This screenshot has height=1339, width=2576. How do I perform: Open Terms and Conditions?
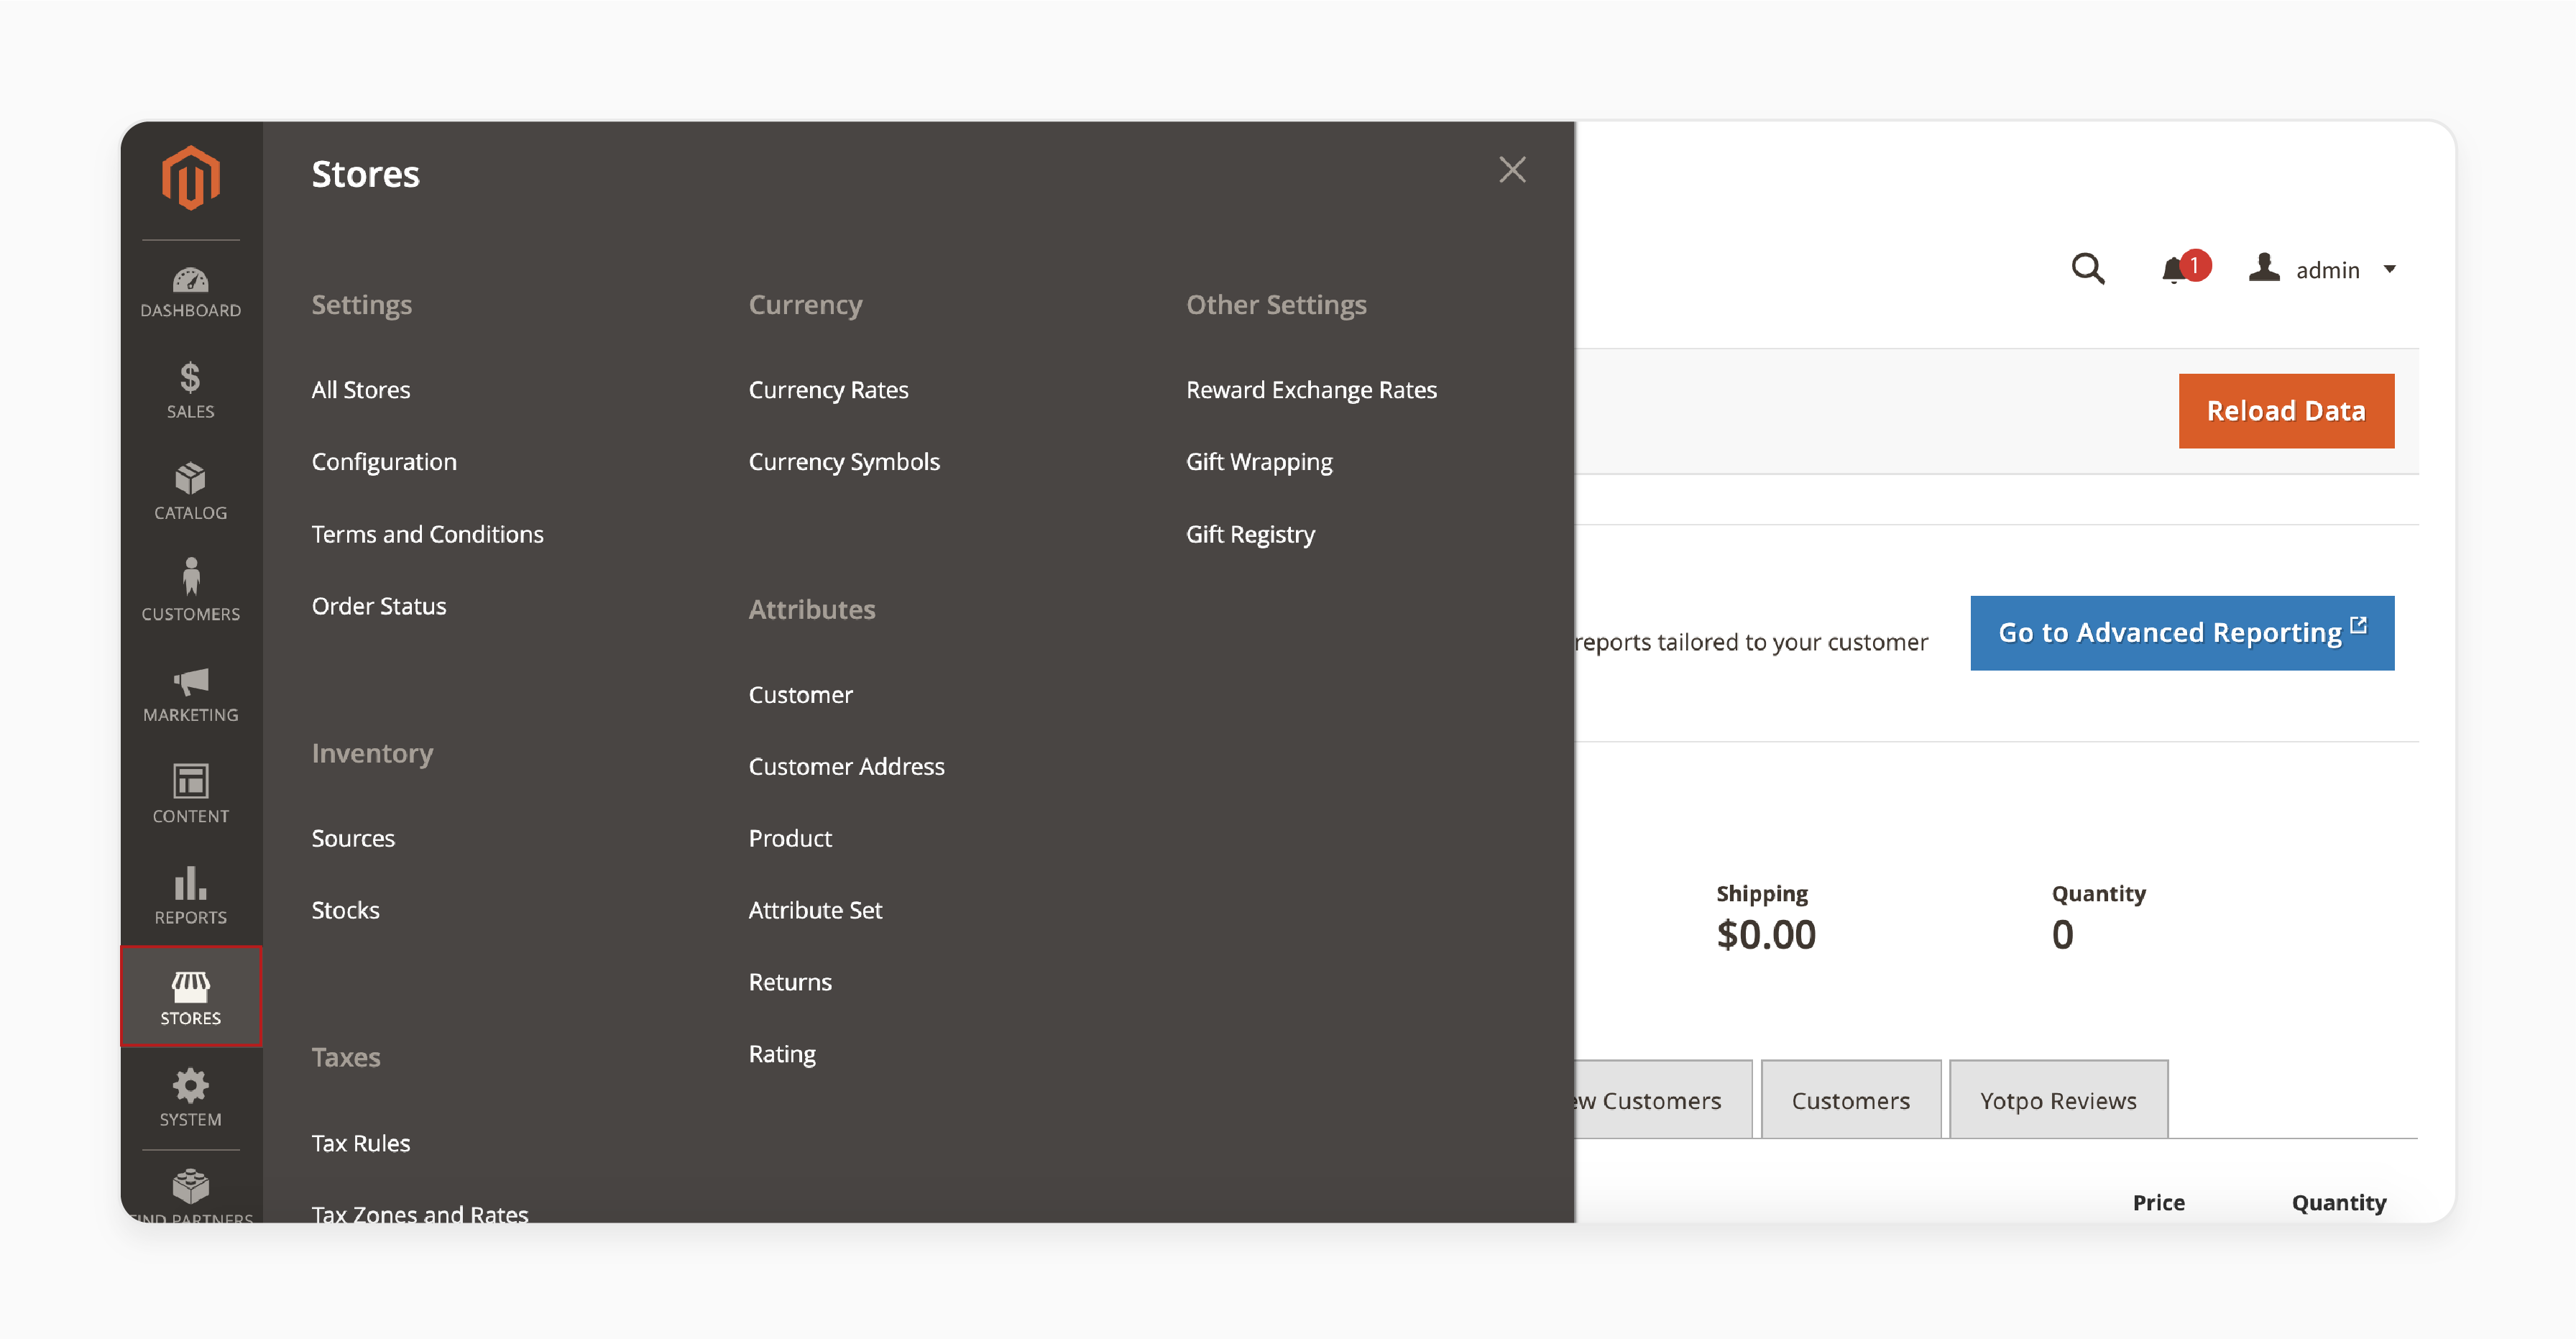pos(427,534)
